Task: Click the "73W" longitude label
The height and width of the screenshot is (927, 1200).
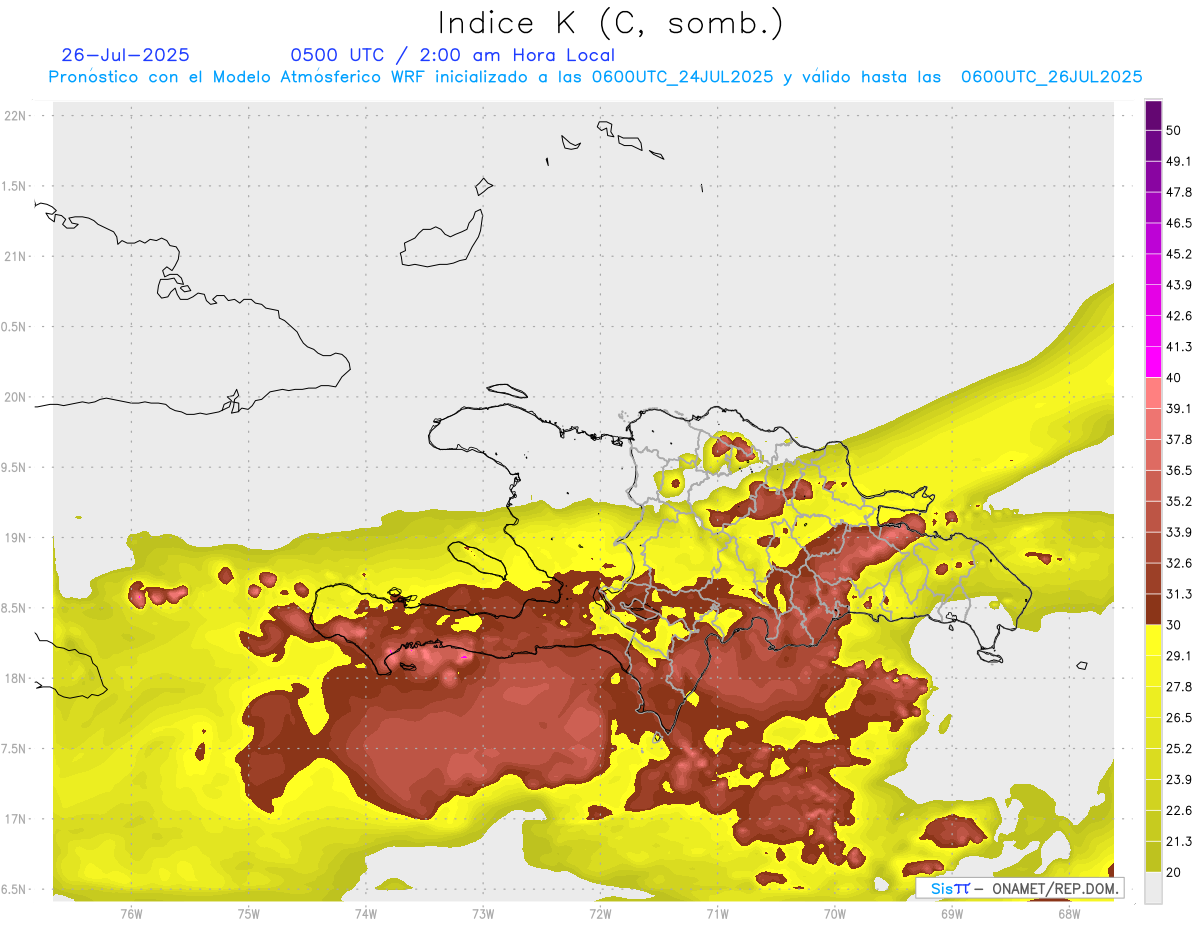Action: click(x=483, y=913)
